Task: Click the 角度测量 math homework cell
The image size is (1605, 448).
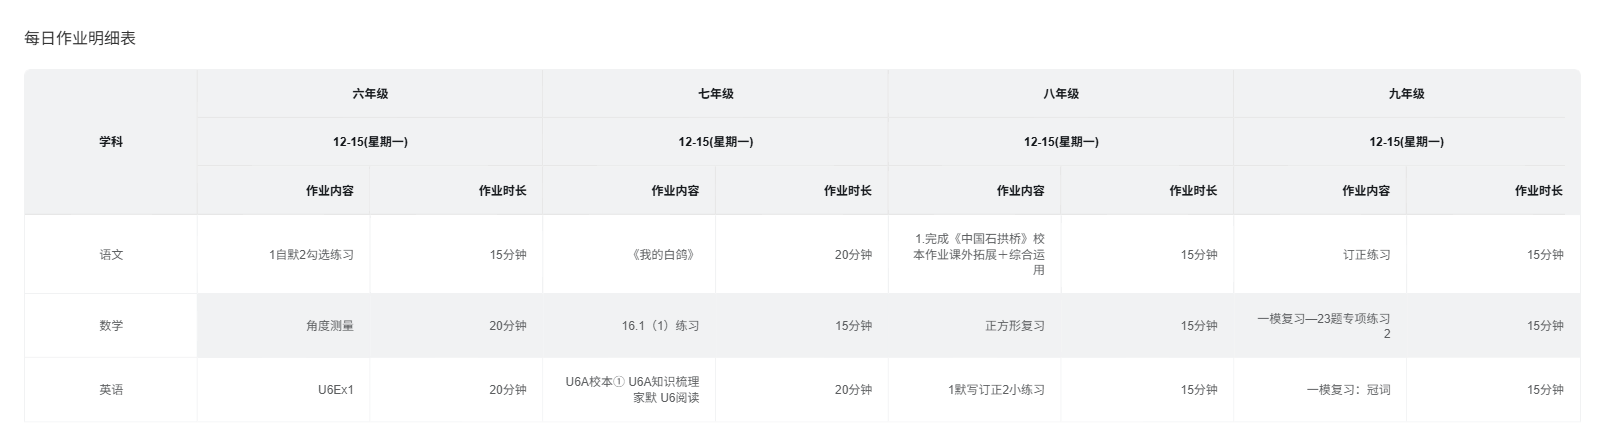Action: coord(330,326)
